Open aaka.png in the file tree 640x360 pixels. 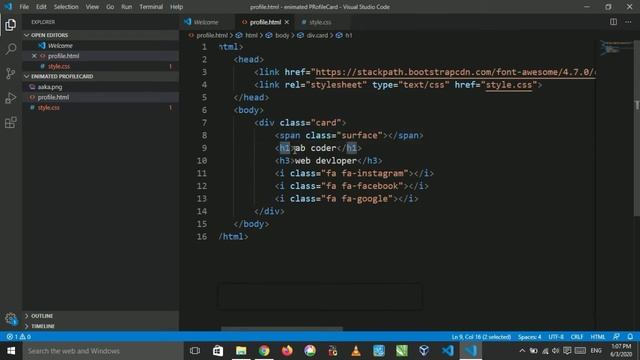(50, 87)
